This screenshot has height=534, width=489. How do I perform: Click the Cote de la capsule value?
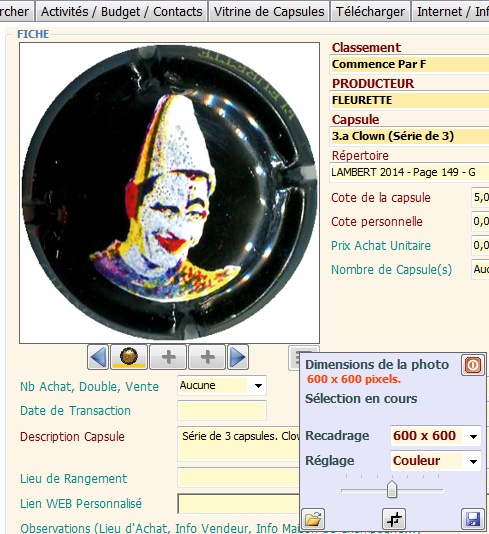tap(480, 198)
